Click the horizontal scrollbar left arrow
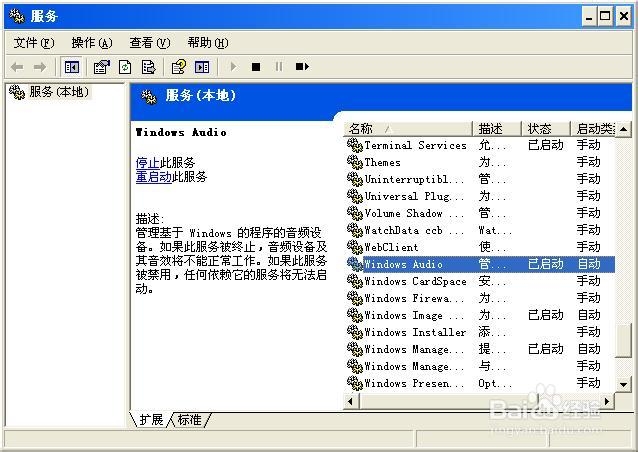The image size is (638, 452). 351,402
